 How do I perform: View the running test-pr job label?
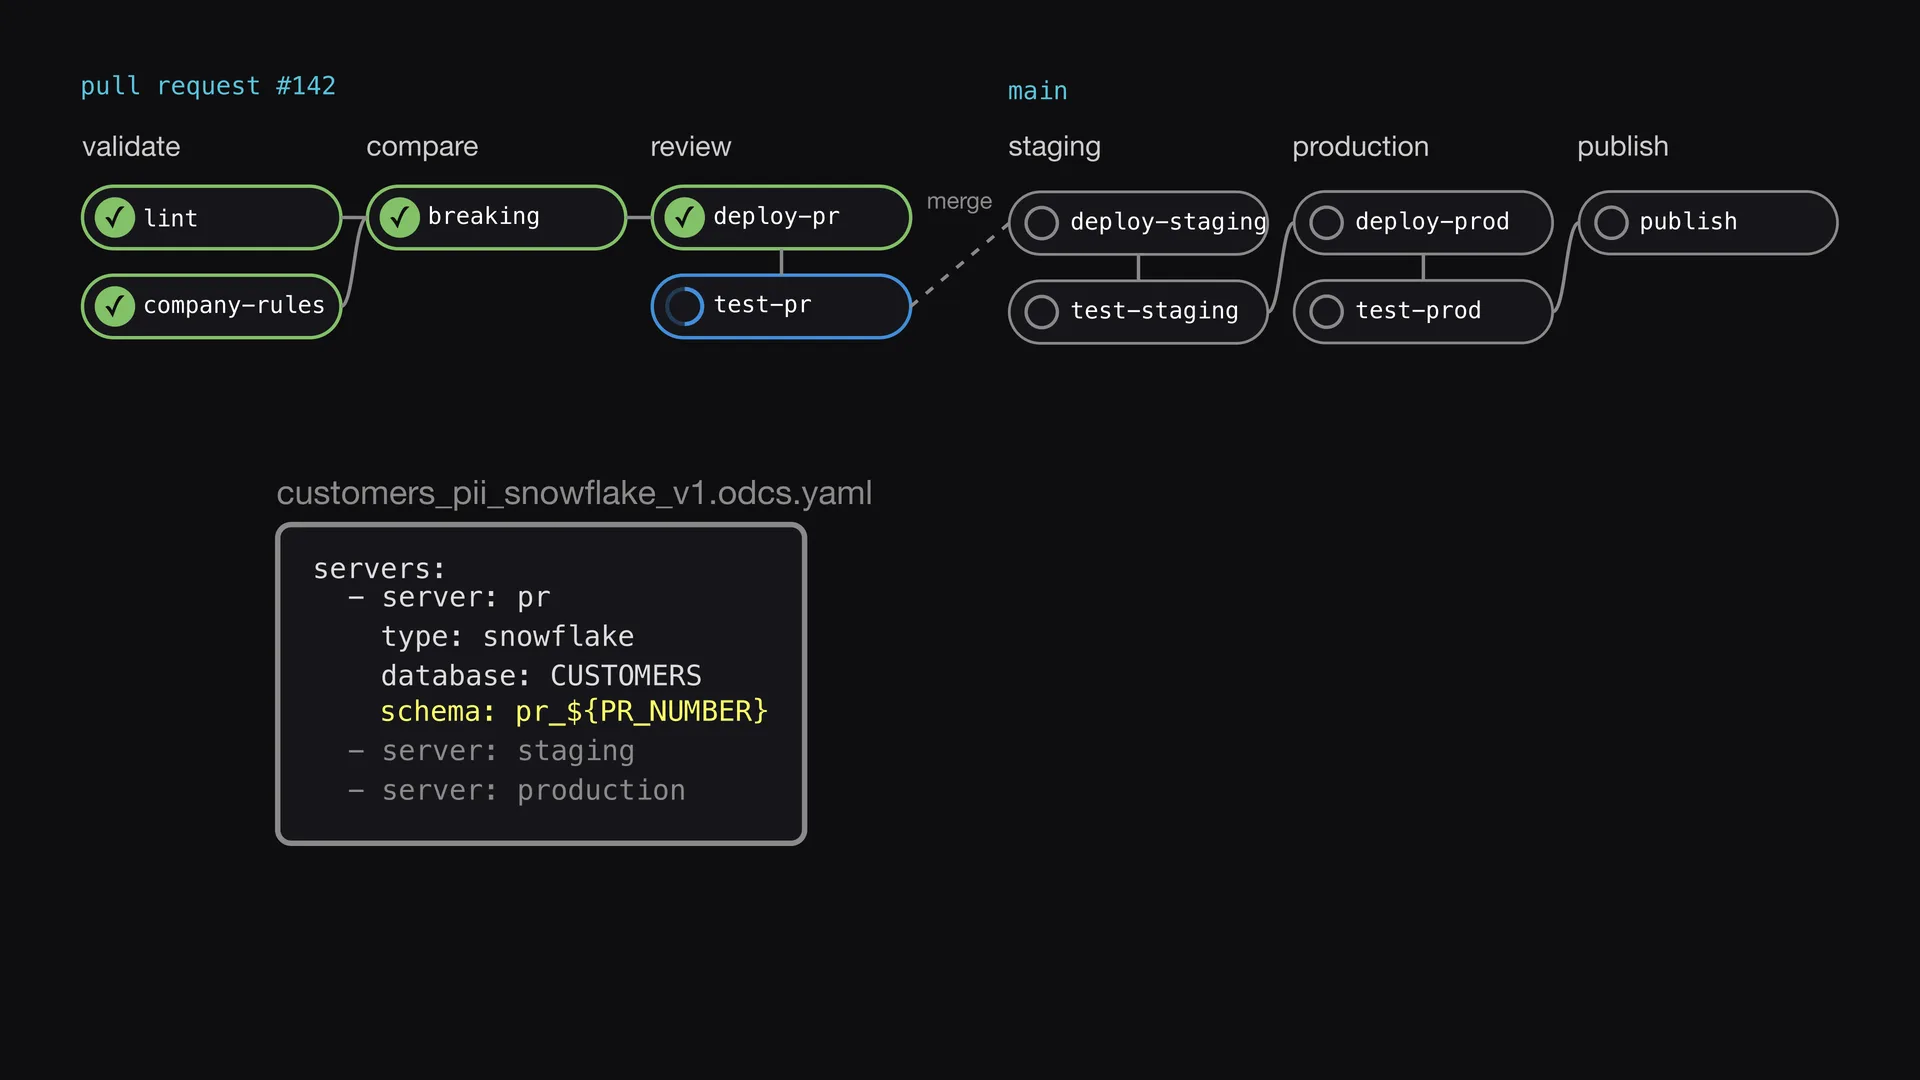[x=762, y=305]
